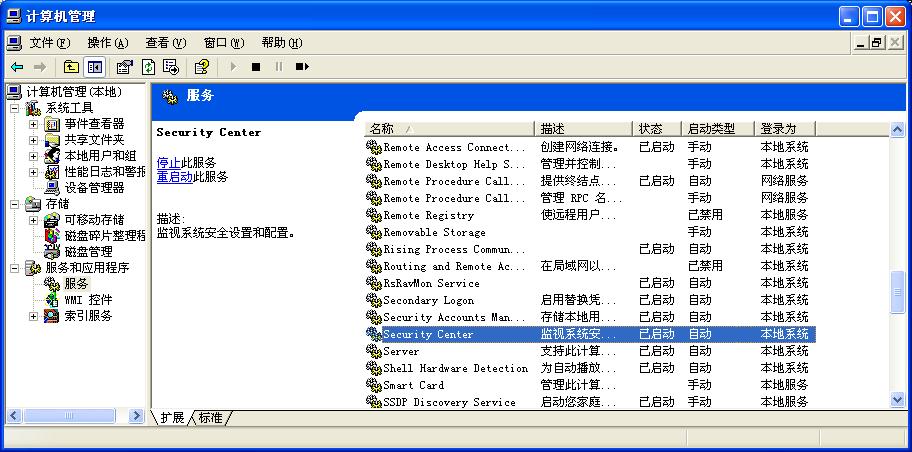Collapse the 服务和应用程序 node

pos(15,268)
